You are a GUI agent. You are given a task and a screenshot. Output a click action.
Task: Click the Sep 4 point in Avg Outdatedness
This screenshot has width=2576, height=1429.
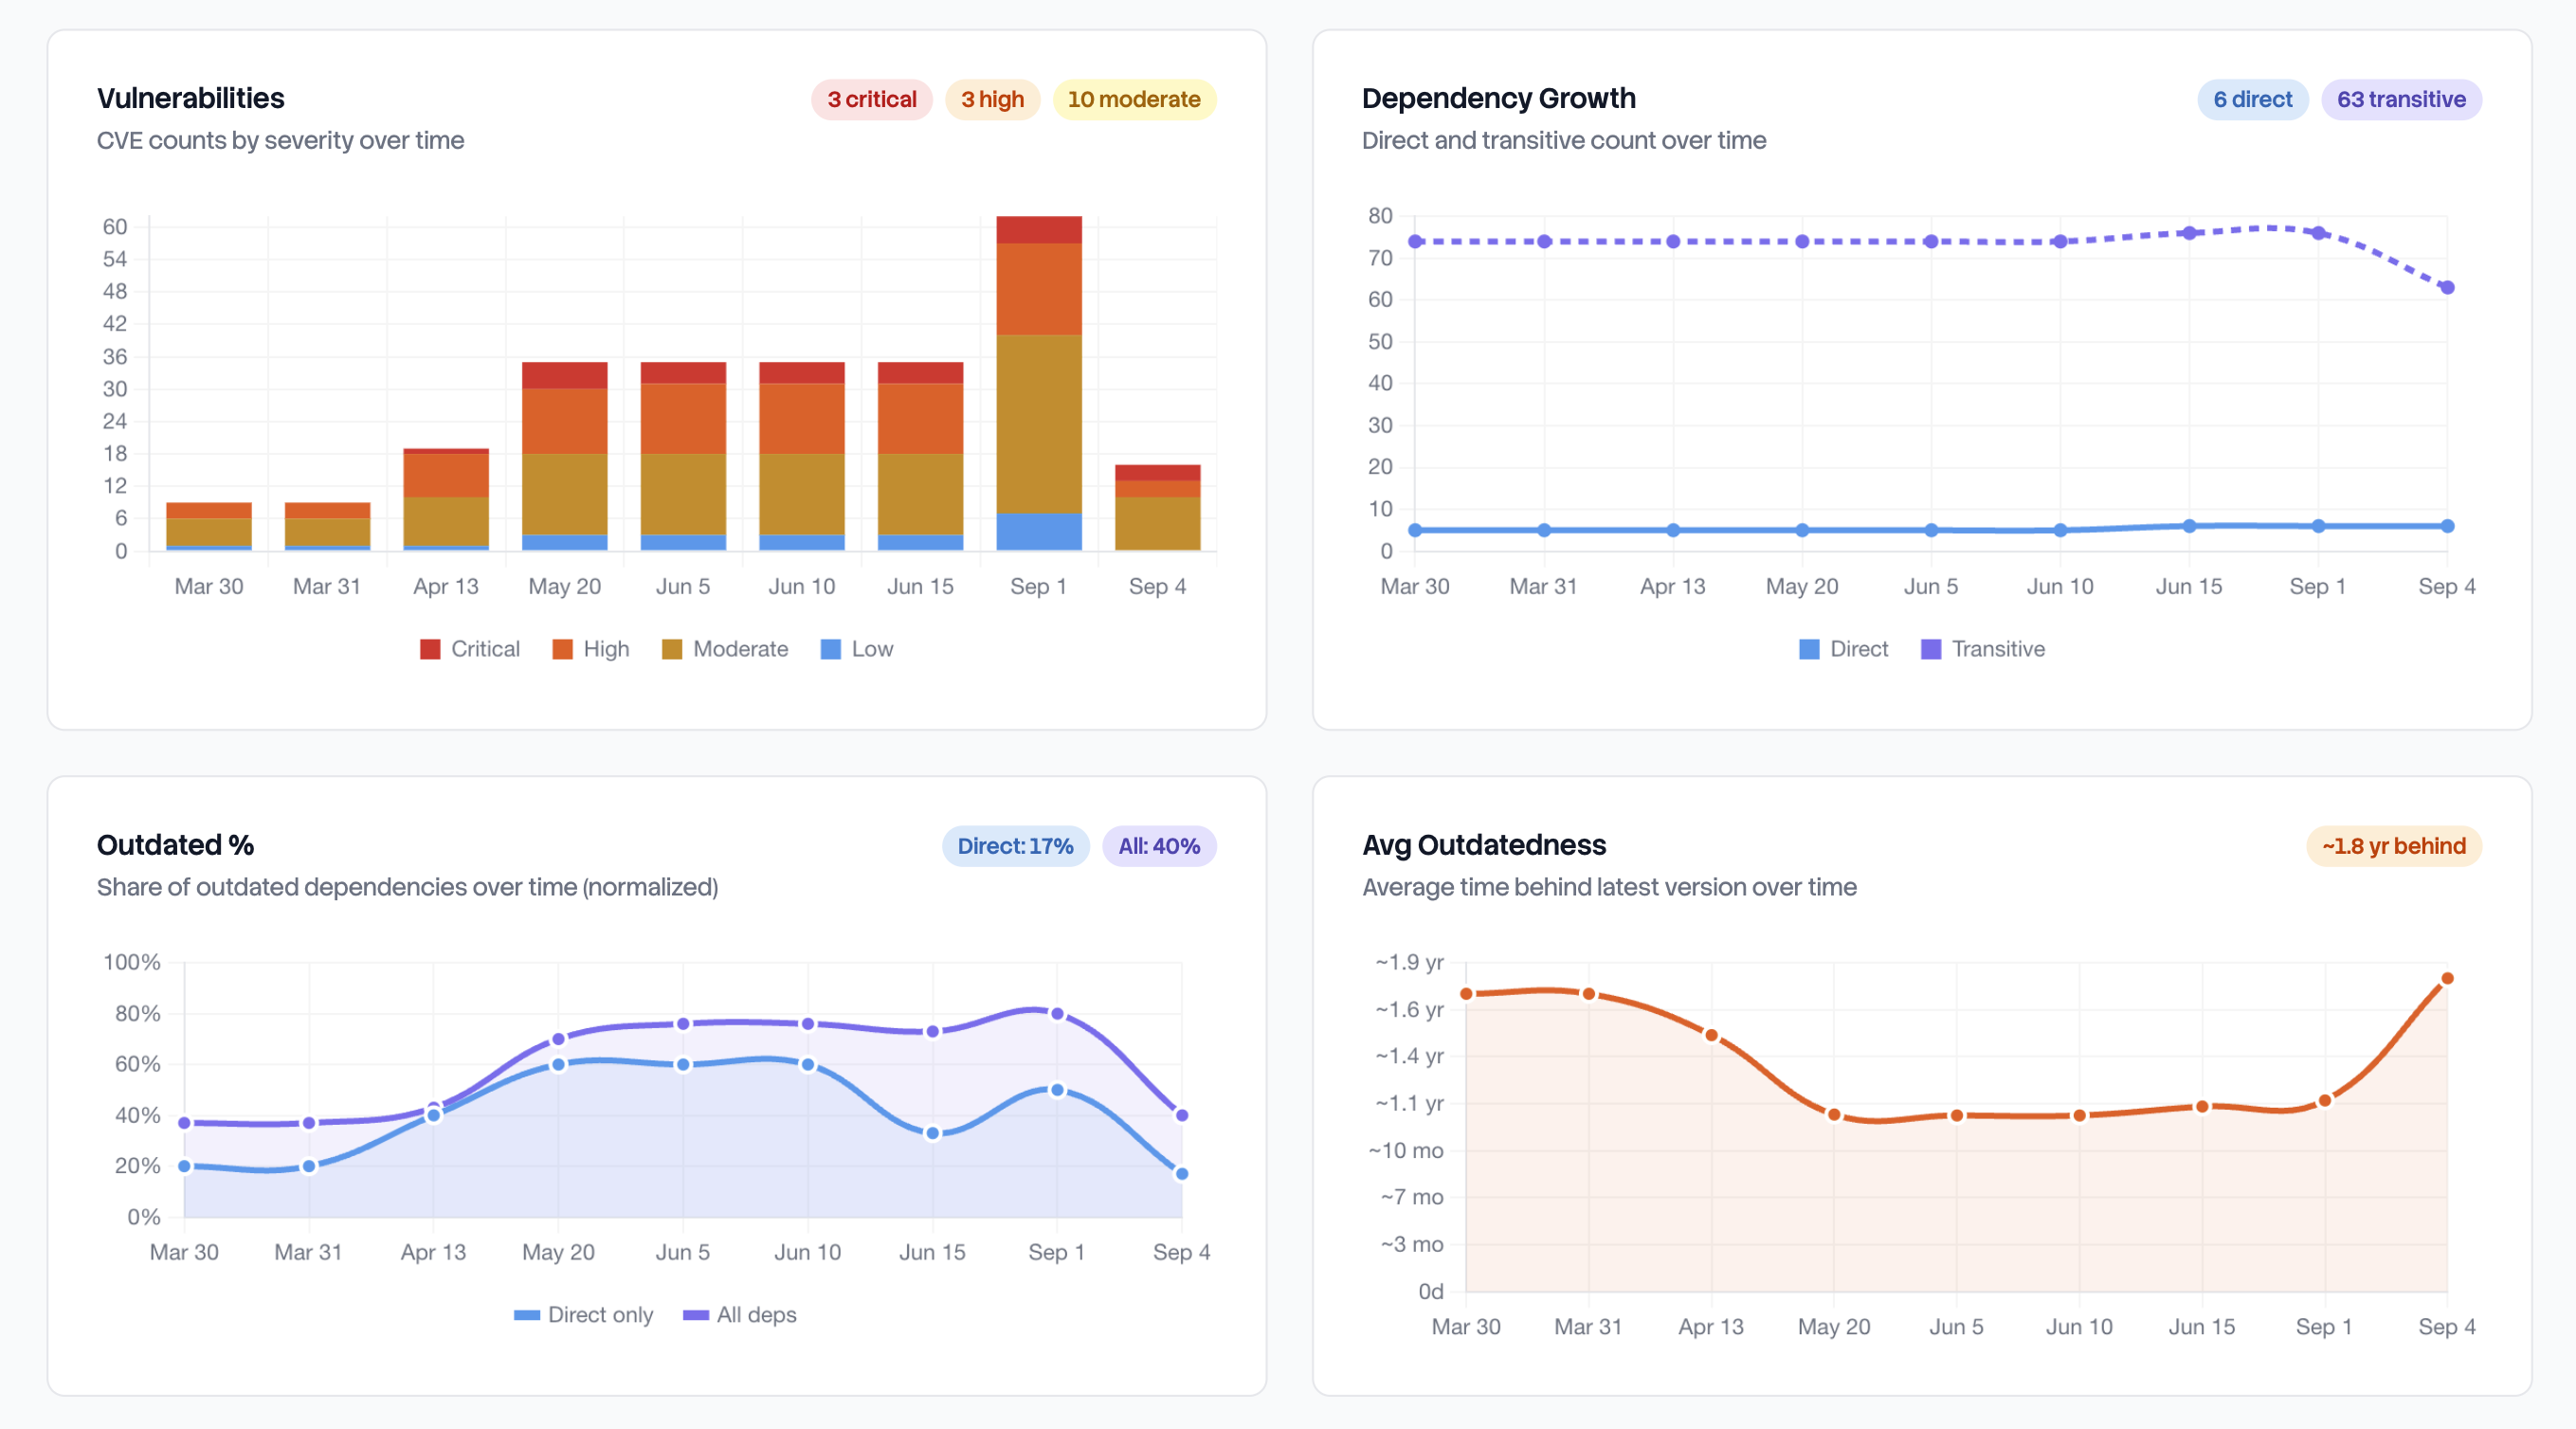click(x=2447, y=979)
